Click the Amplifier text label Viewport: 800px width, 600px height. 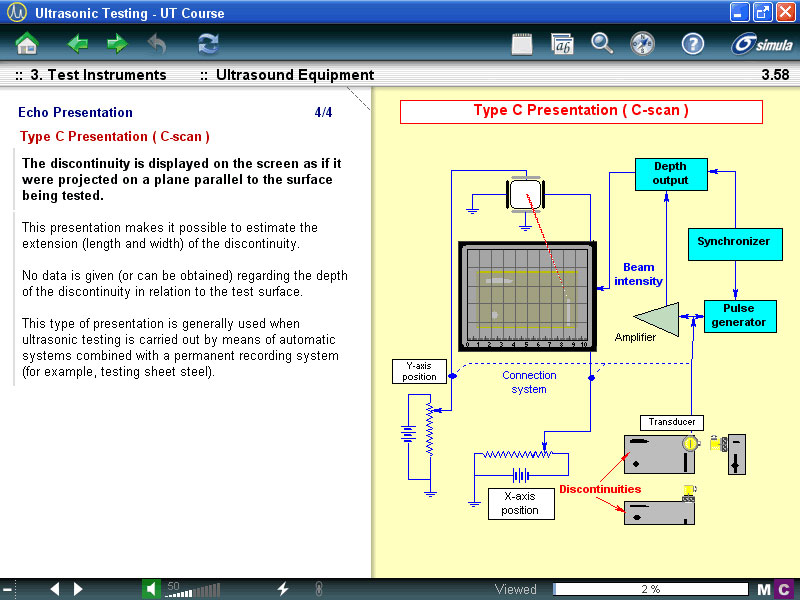click(x=635, y=337)
